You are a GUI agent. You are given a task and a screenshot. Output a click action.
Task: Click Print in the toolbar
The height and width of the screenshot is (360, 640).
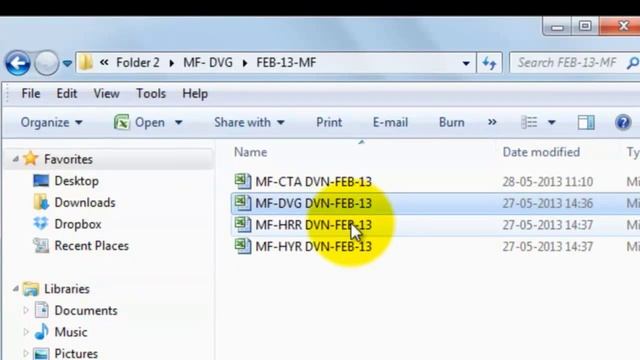(329, 122)
